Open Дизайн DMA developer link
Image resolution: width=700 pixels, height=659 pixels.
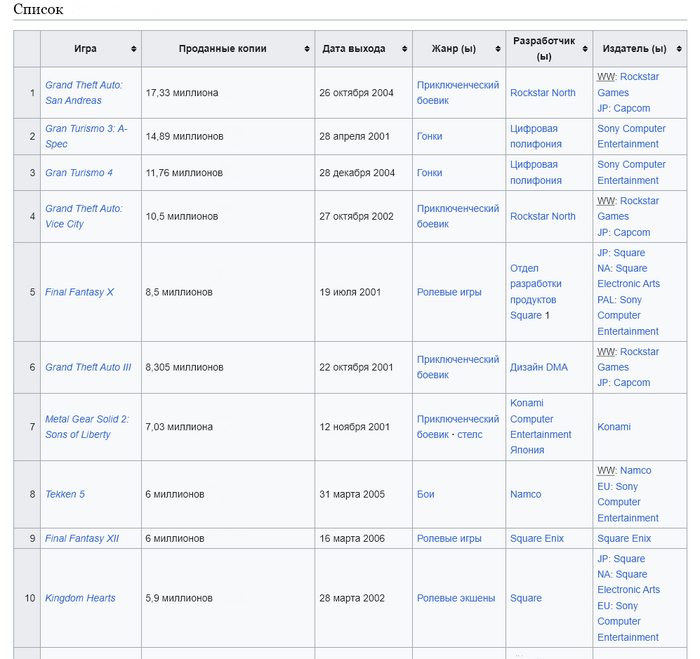(538, 367)
